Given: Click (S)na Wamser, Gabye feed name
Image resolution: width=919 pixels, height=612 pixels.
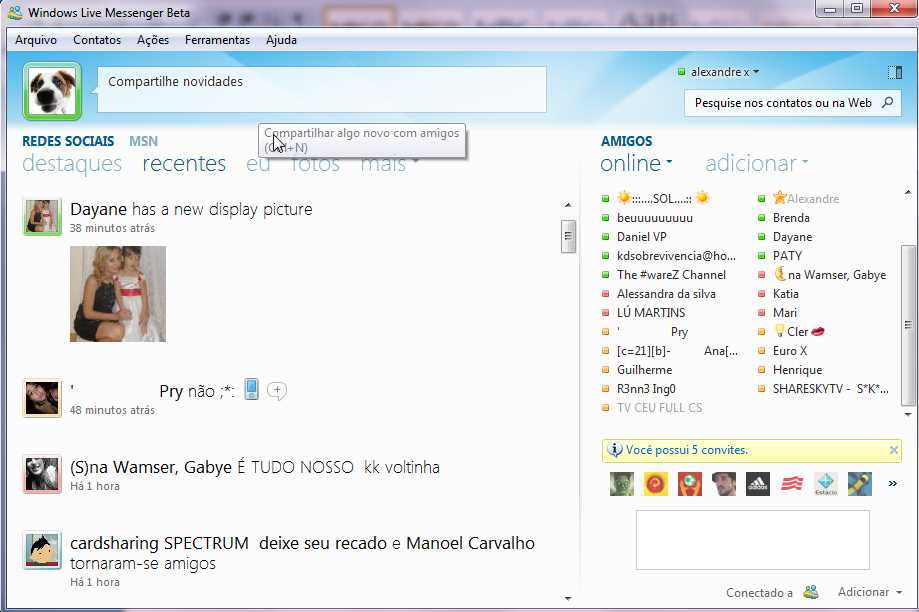Looking at the screenshot, I should [x=151, y=467].
